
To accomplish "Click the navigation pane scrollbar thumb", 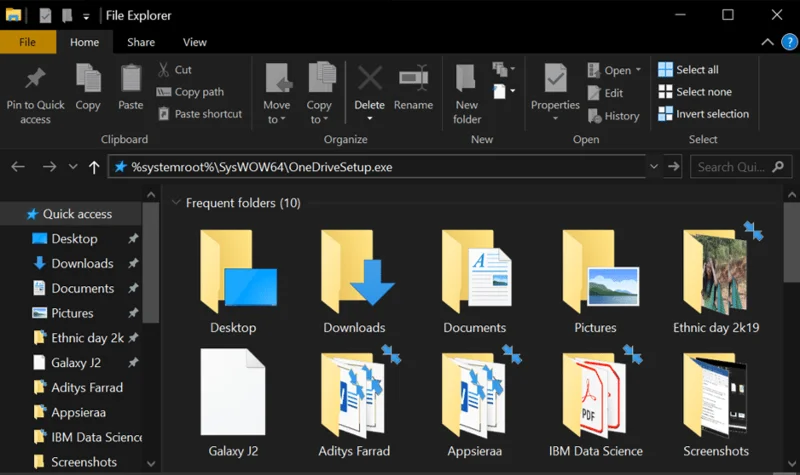I will pyautogui.click(x=151, y=263).
